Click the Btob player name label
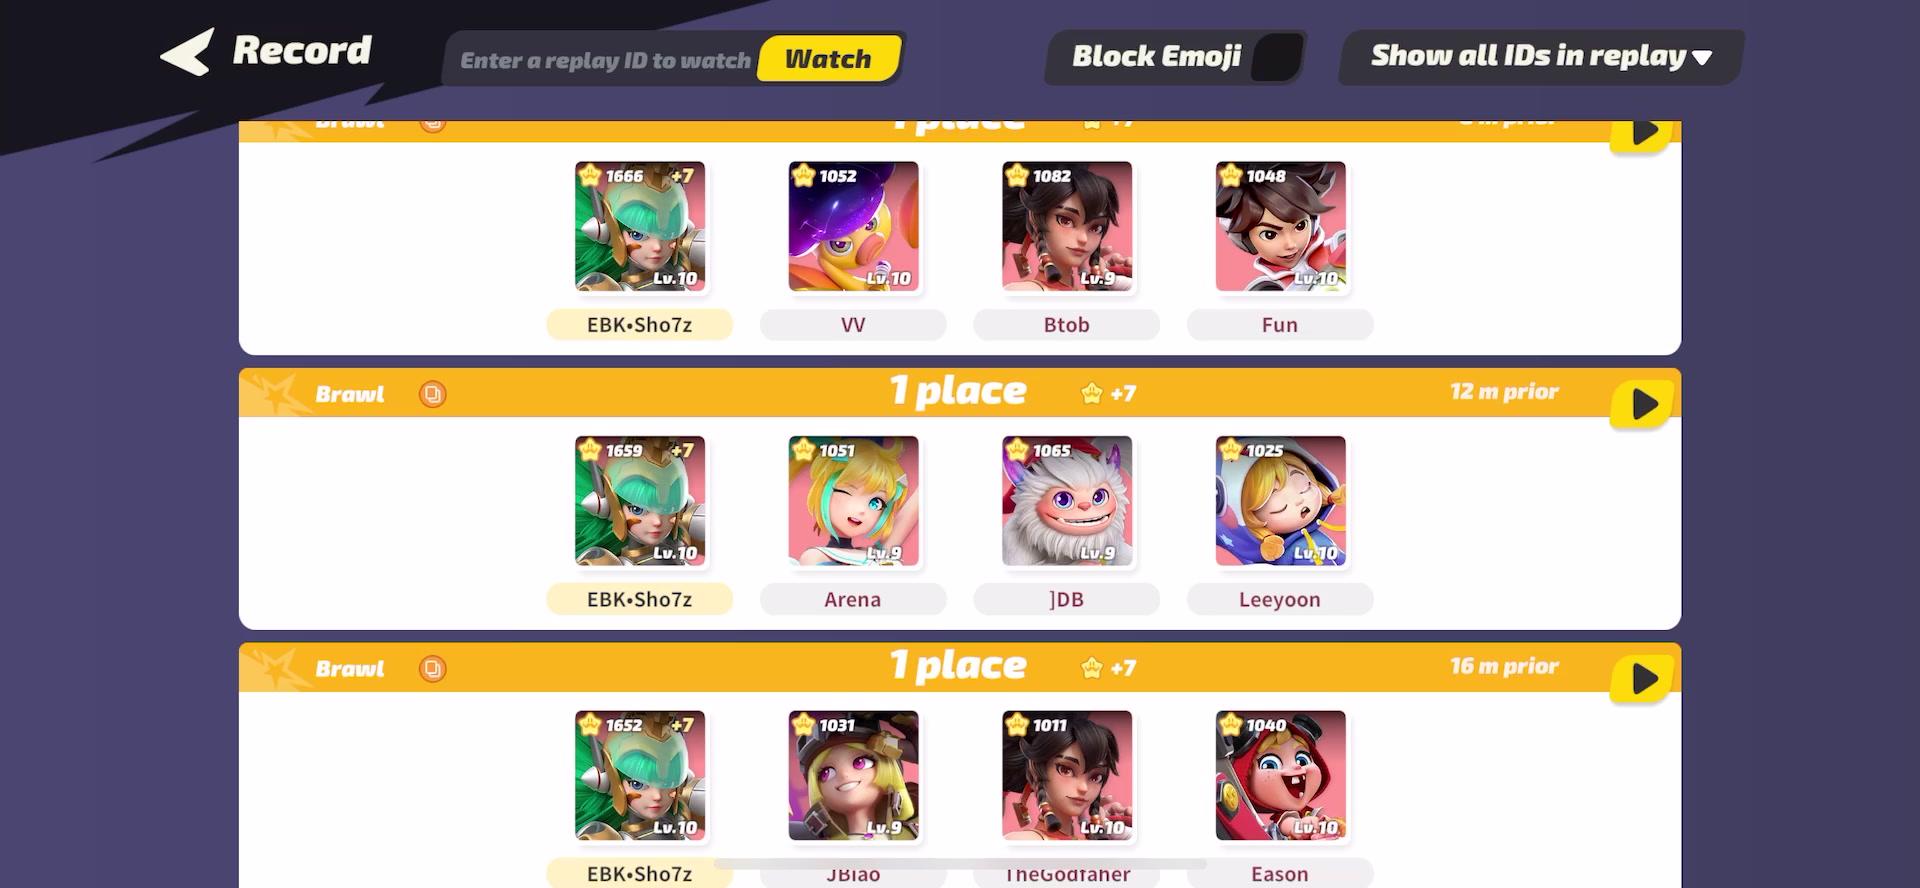 (x=1066, y=325)
